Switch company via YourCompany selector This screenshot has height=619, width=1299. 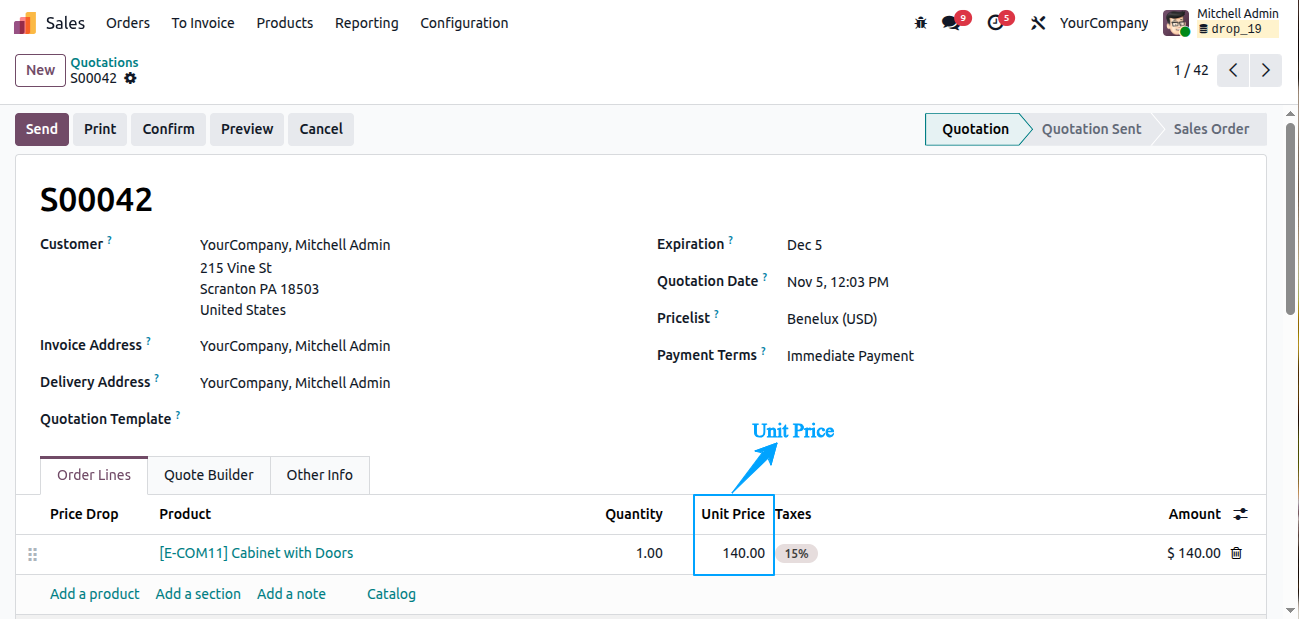[1104, 22]
